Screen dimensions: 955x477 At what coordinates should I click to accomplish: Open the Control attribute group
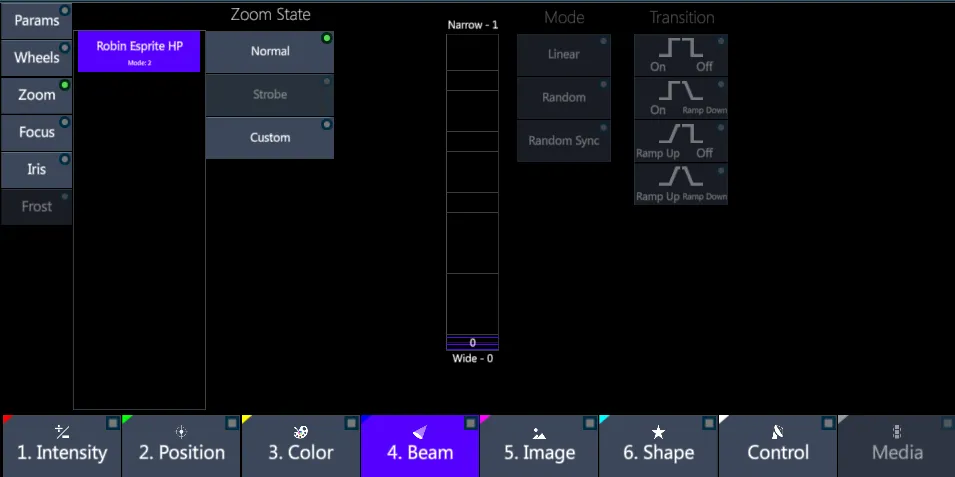coord(778,446)
